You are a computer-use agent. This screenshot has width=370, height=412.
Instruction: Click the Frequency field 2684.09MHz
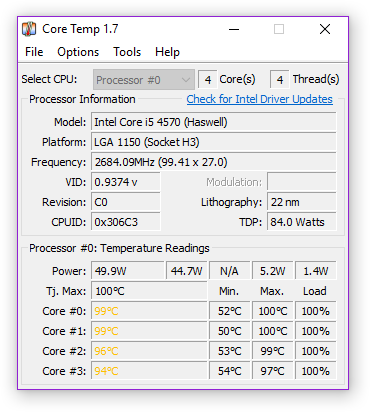coord(214,162)
